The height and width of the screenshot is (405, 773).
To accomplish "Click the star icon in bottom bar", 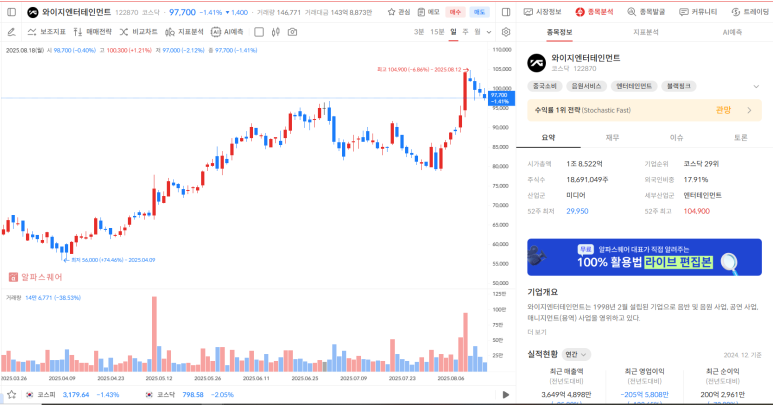I will [11, 395].
